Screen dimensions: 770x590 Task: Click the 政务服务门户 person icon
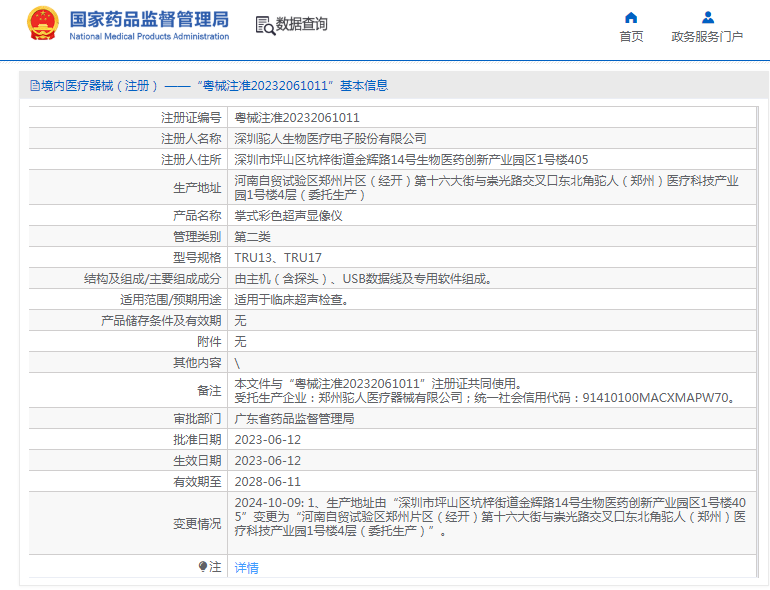click(x=708, y=18)
